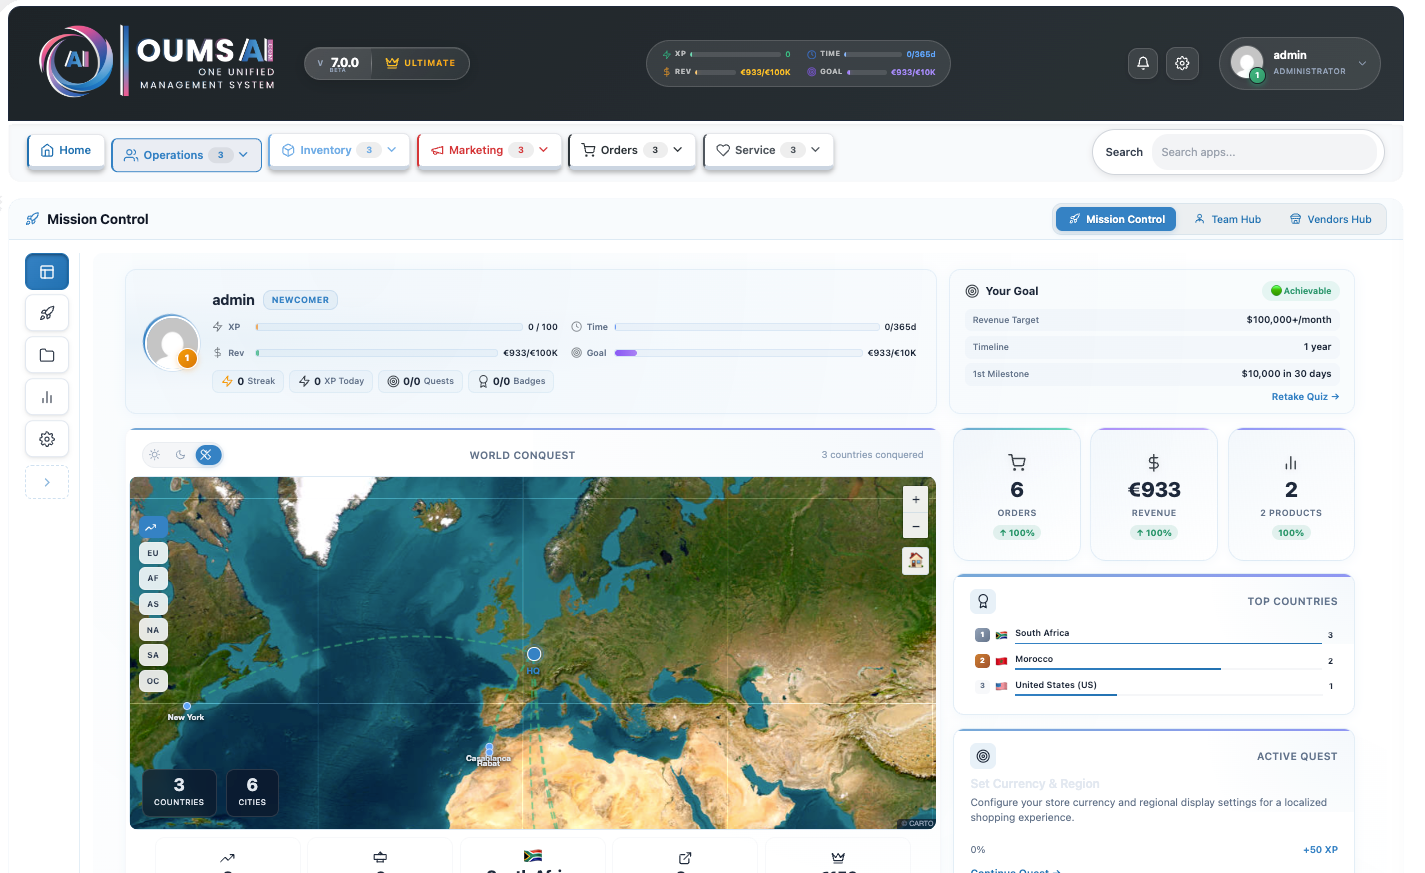Switch to the Team Hub tab
1425x873 pixels.
[x=1227, y=219]
